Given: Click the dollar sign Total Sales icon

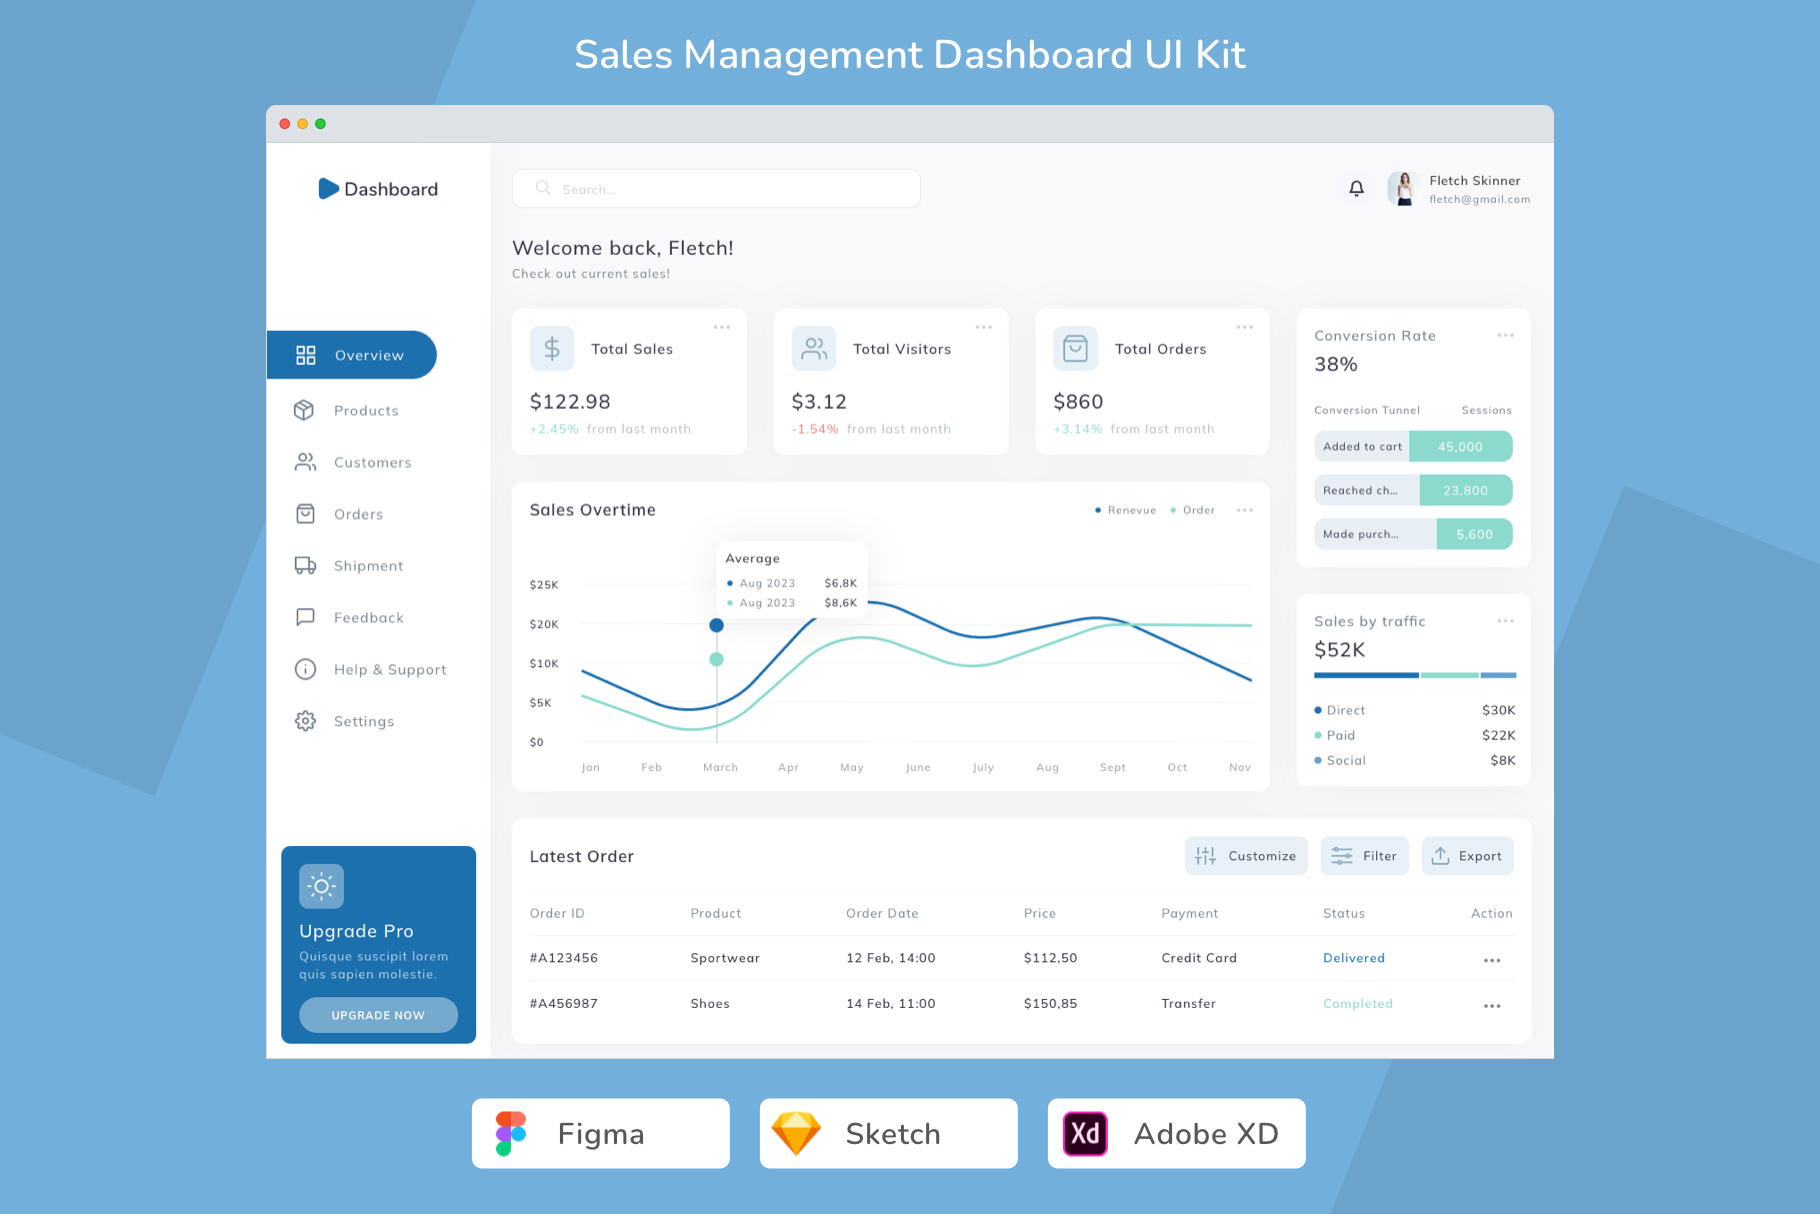Looking at the screenshot, I should click(552, 349).
